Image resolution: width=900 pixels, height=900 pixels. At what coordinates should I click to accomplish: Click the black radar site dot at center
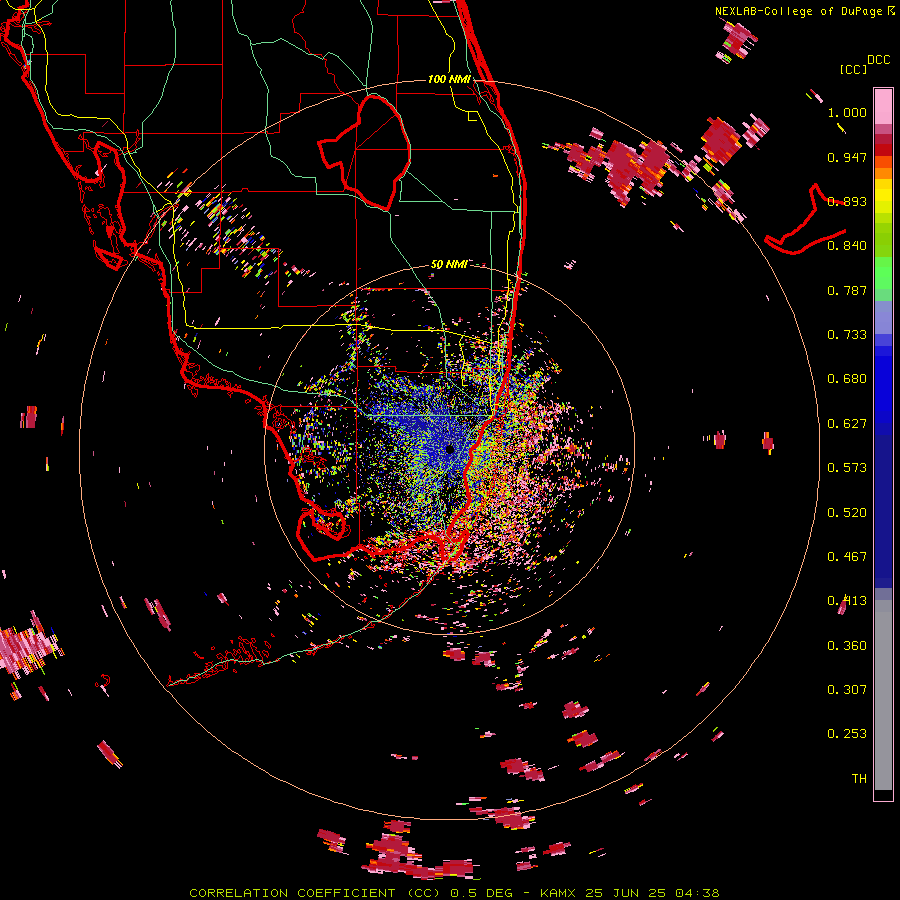click(x=450, y=449)
